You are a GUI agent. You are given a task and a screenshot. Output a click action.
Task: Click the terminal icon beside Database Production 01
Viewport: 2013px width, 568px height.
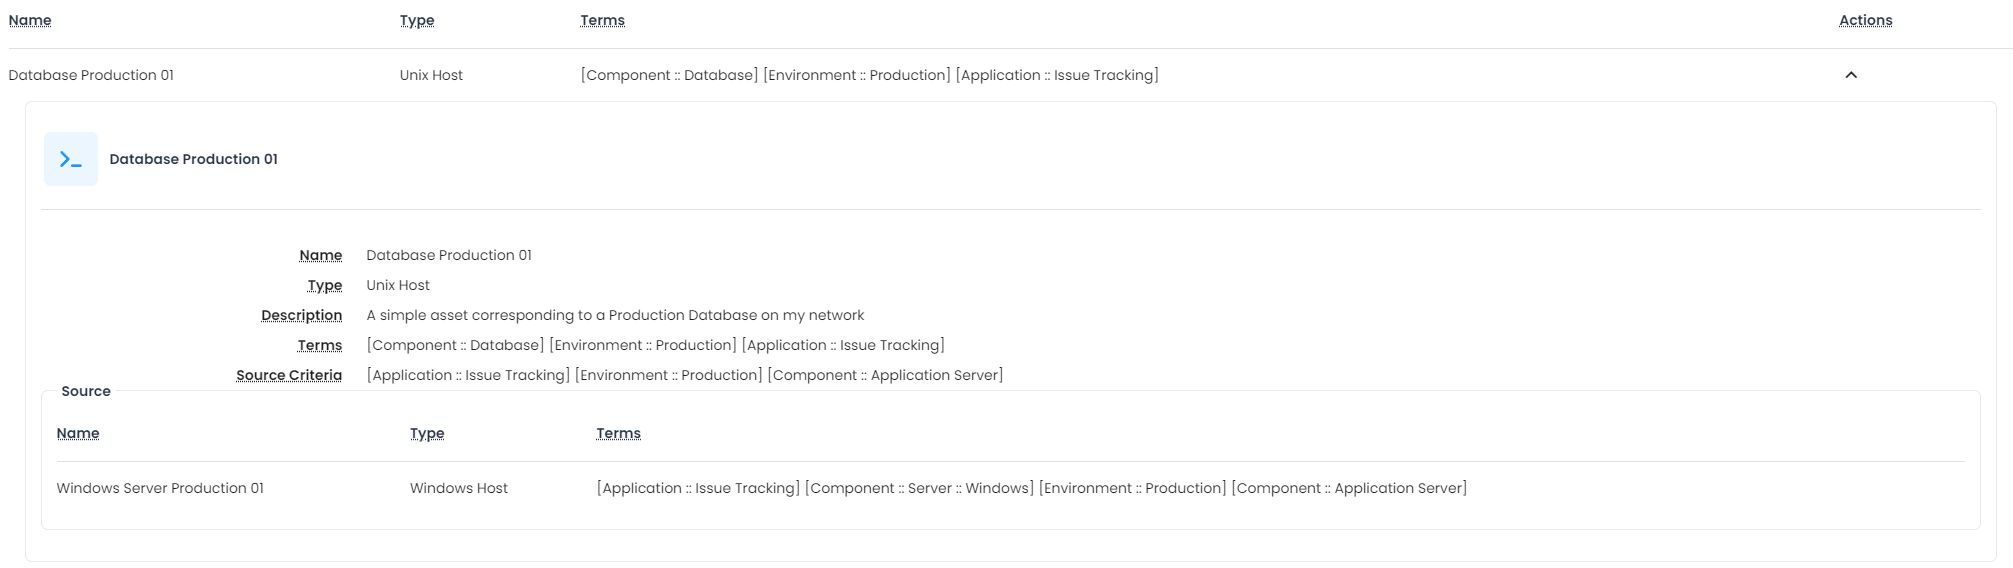tap(70, 159)
